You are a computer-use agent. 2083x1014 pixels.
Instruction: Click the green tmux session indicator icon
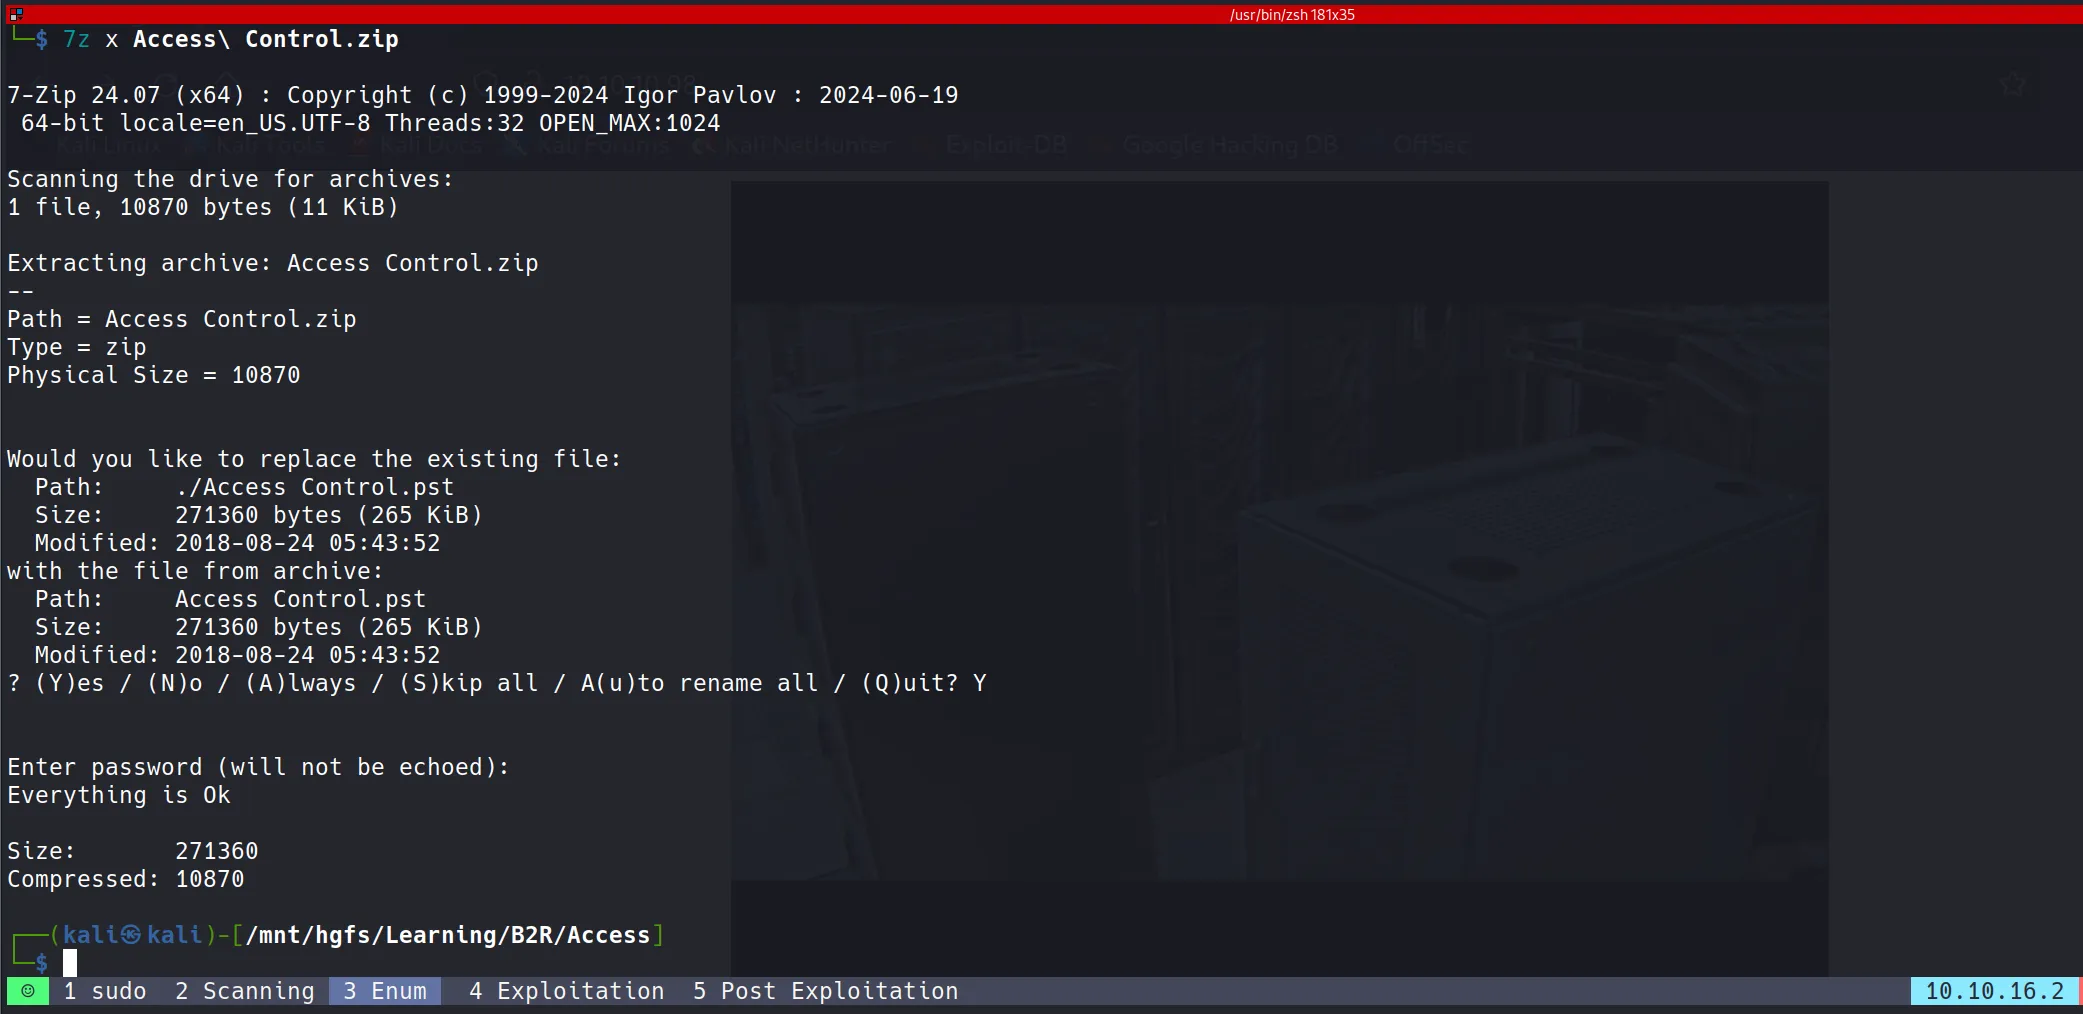[x=28, y=991]
